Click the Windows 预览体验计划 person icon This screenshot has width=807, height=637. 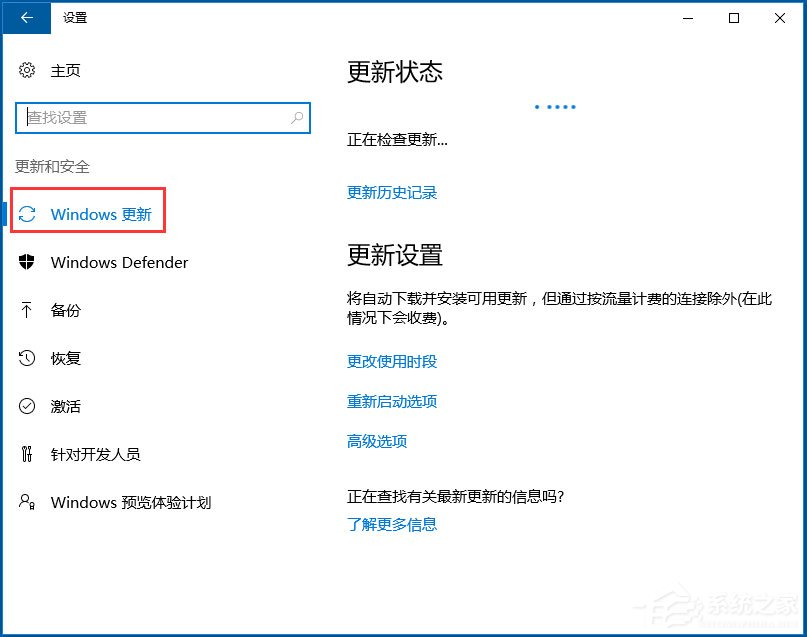[x=29, y=502]
